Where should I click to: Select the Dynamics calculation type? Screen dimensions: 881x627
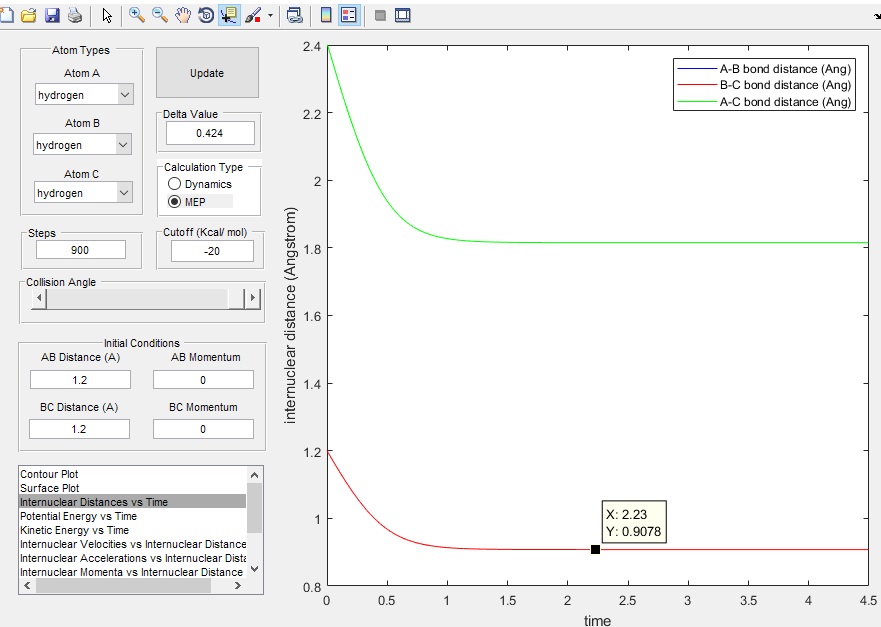coord(199,184)
